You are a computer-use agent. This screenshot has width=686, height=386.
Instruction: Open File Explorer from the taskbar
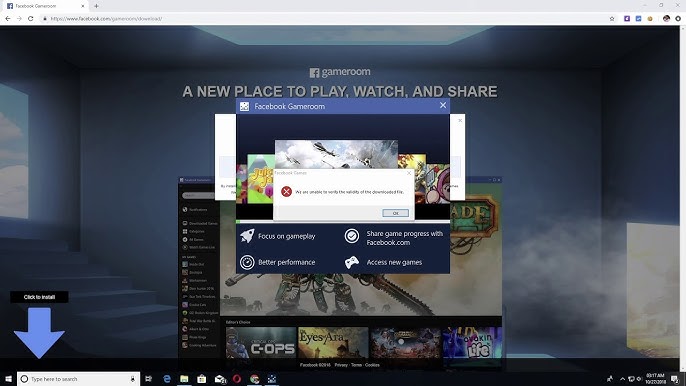tap(184, 379)
